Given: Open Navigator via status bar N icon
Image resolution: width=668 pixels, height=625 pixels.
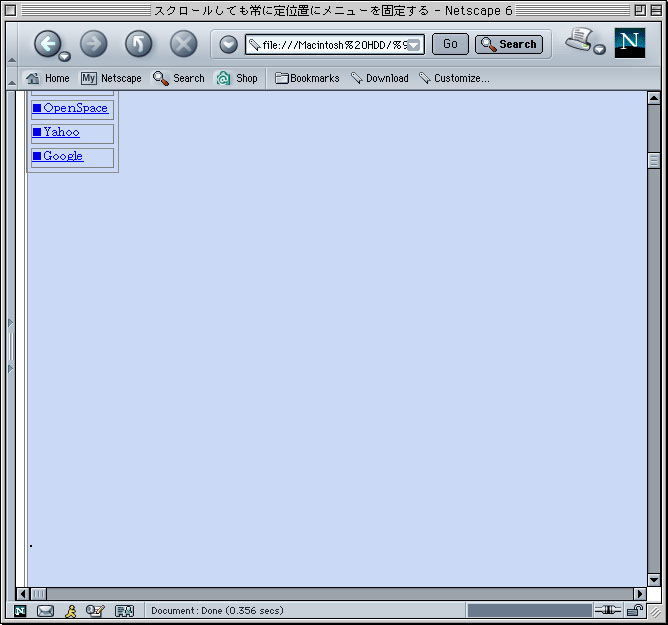Looking at the screenshot, I should [20, 611].
